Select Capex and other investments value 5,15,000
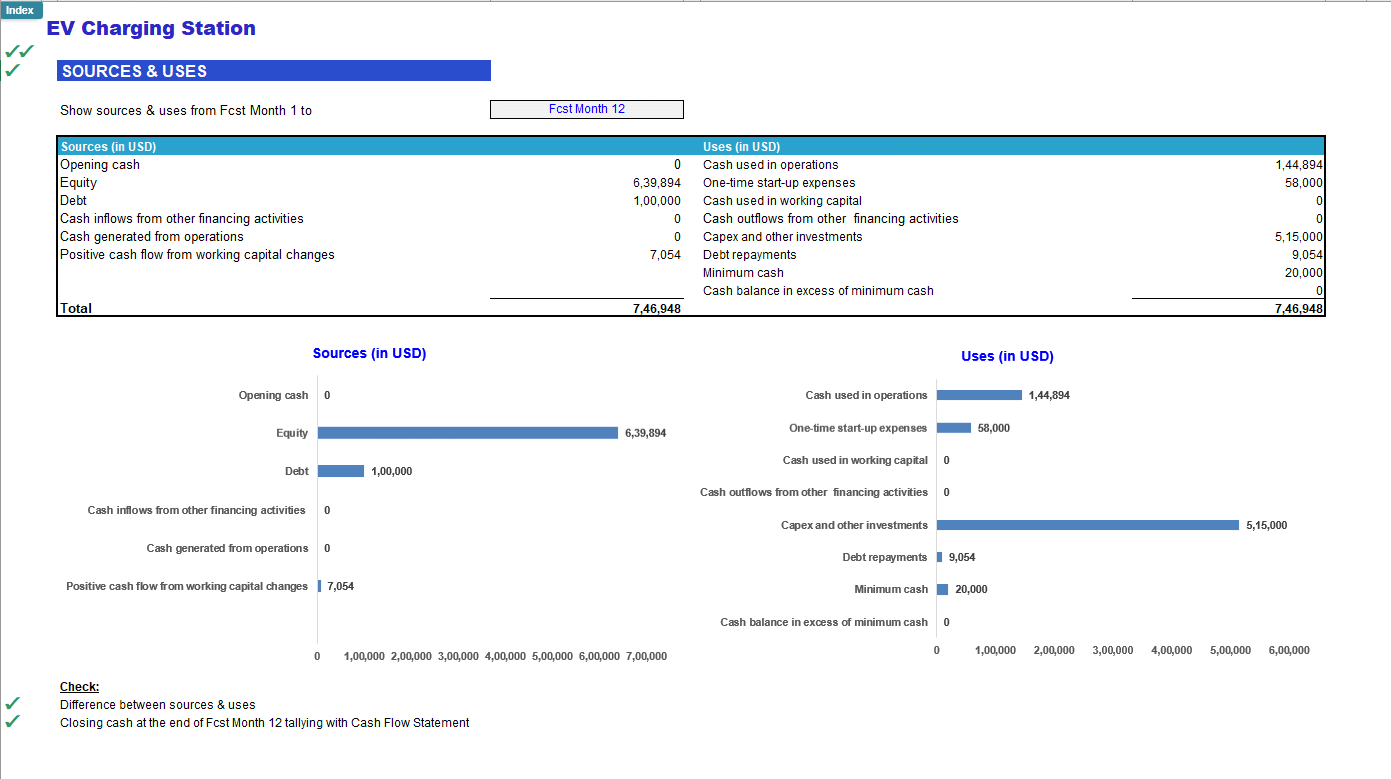This screenshot has width=1391, height=779. pos(1299,237)
